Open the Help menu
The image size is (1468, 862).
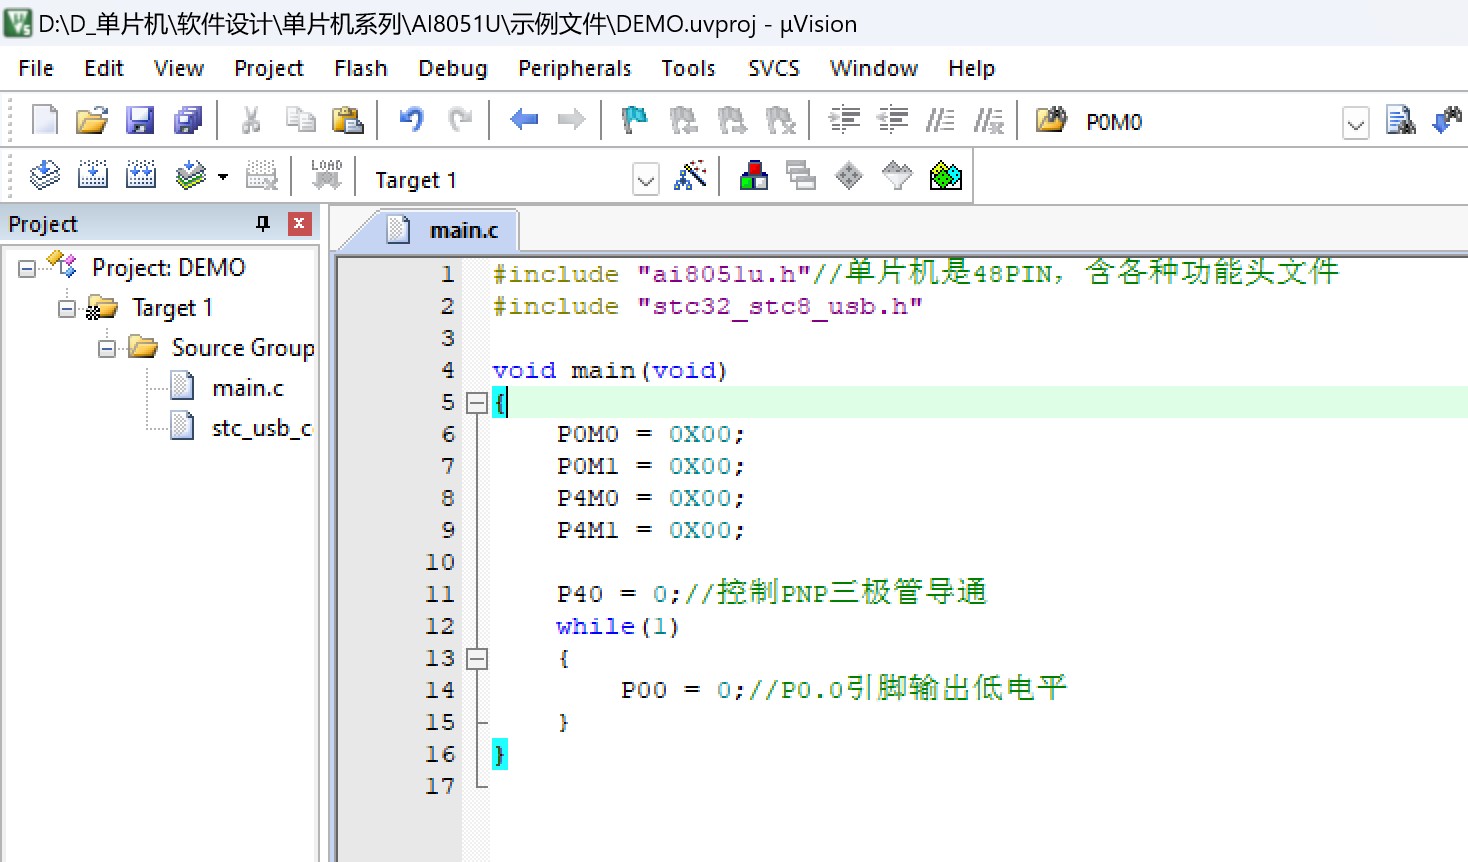971,68
